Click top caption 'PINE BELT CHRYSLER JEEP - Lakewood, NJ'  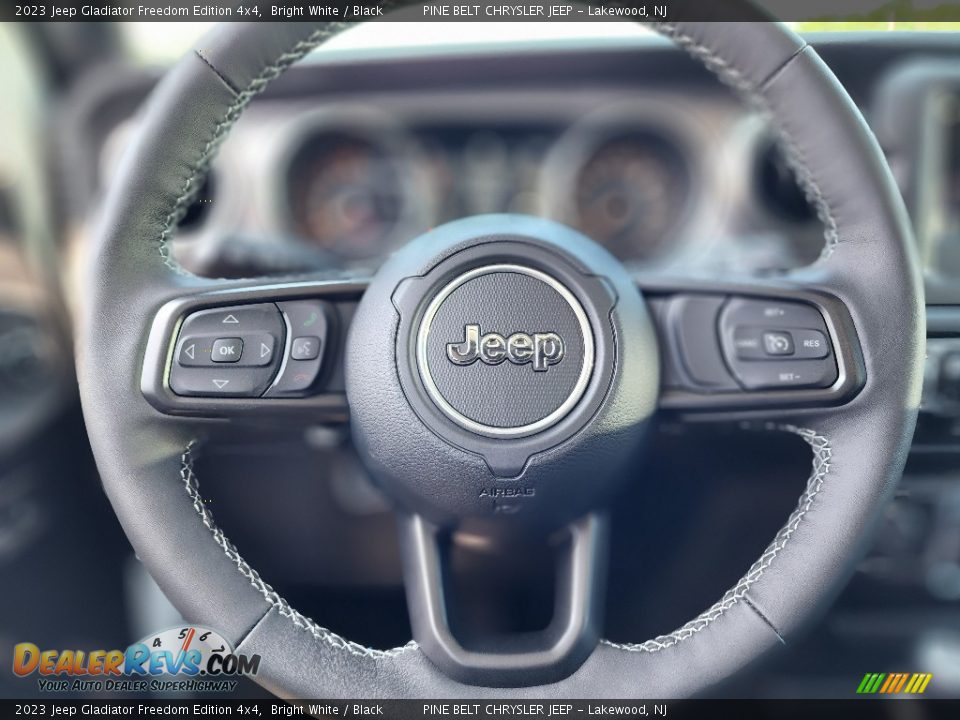544,11
